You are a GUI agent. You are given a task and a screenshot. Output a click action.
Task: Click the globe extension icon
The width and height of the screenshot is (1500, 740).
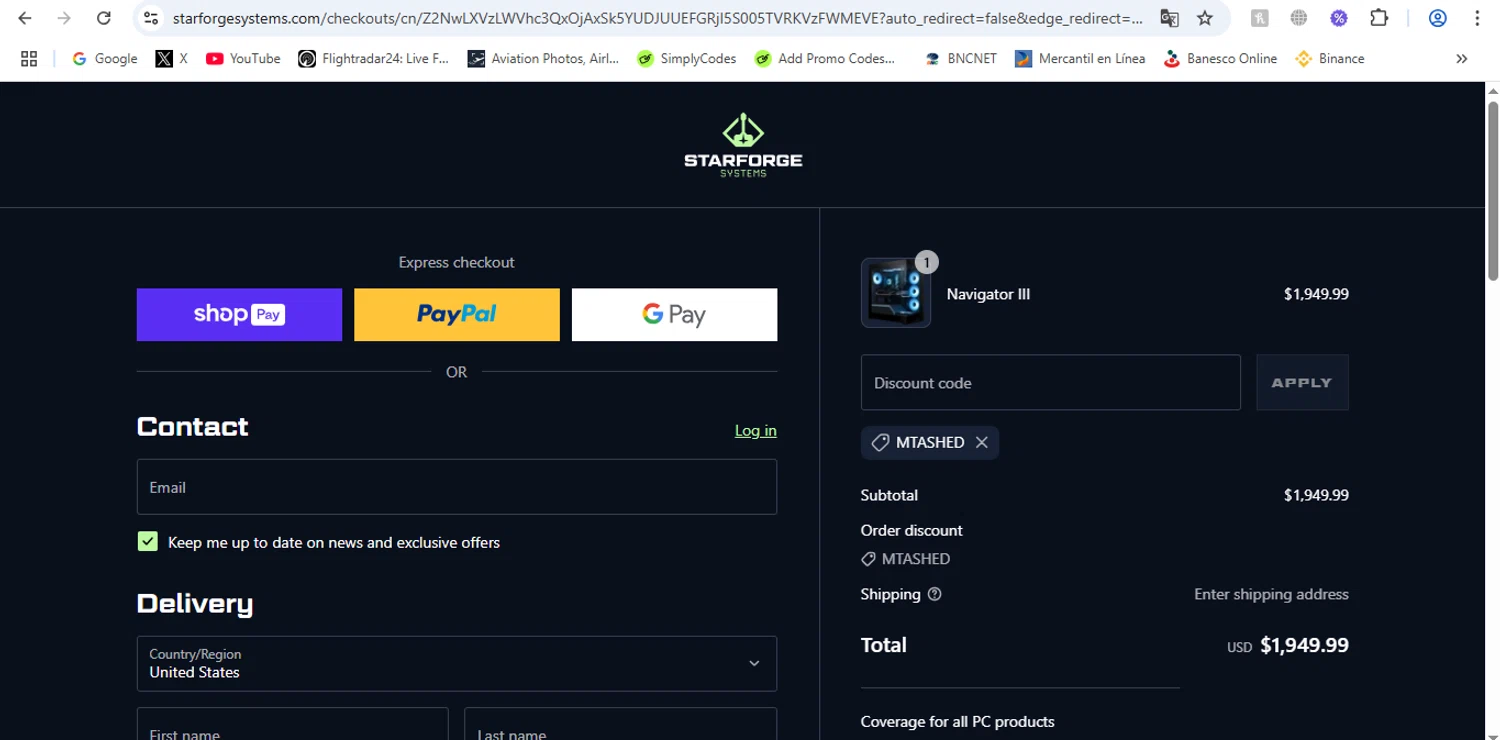pos(1299,18)
